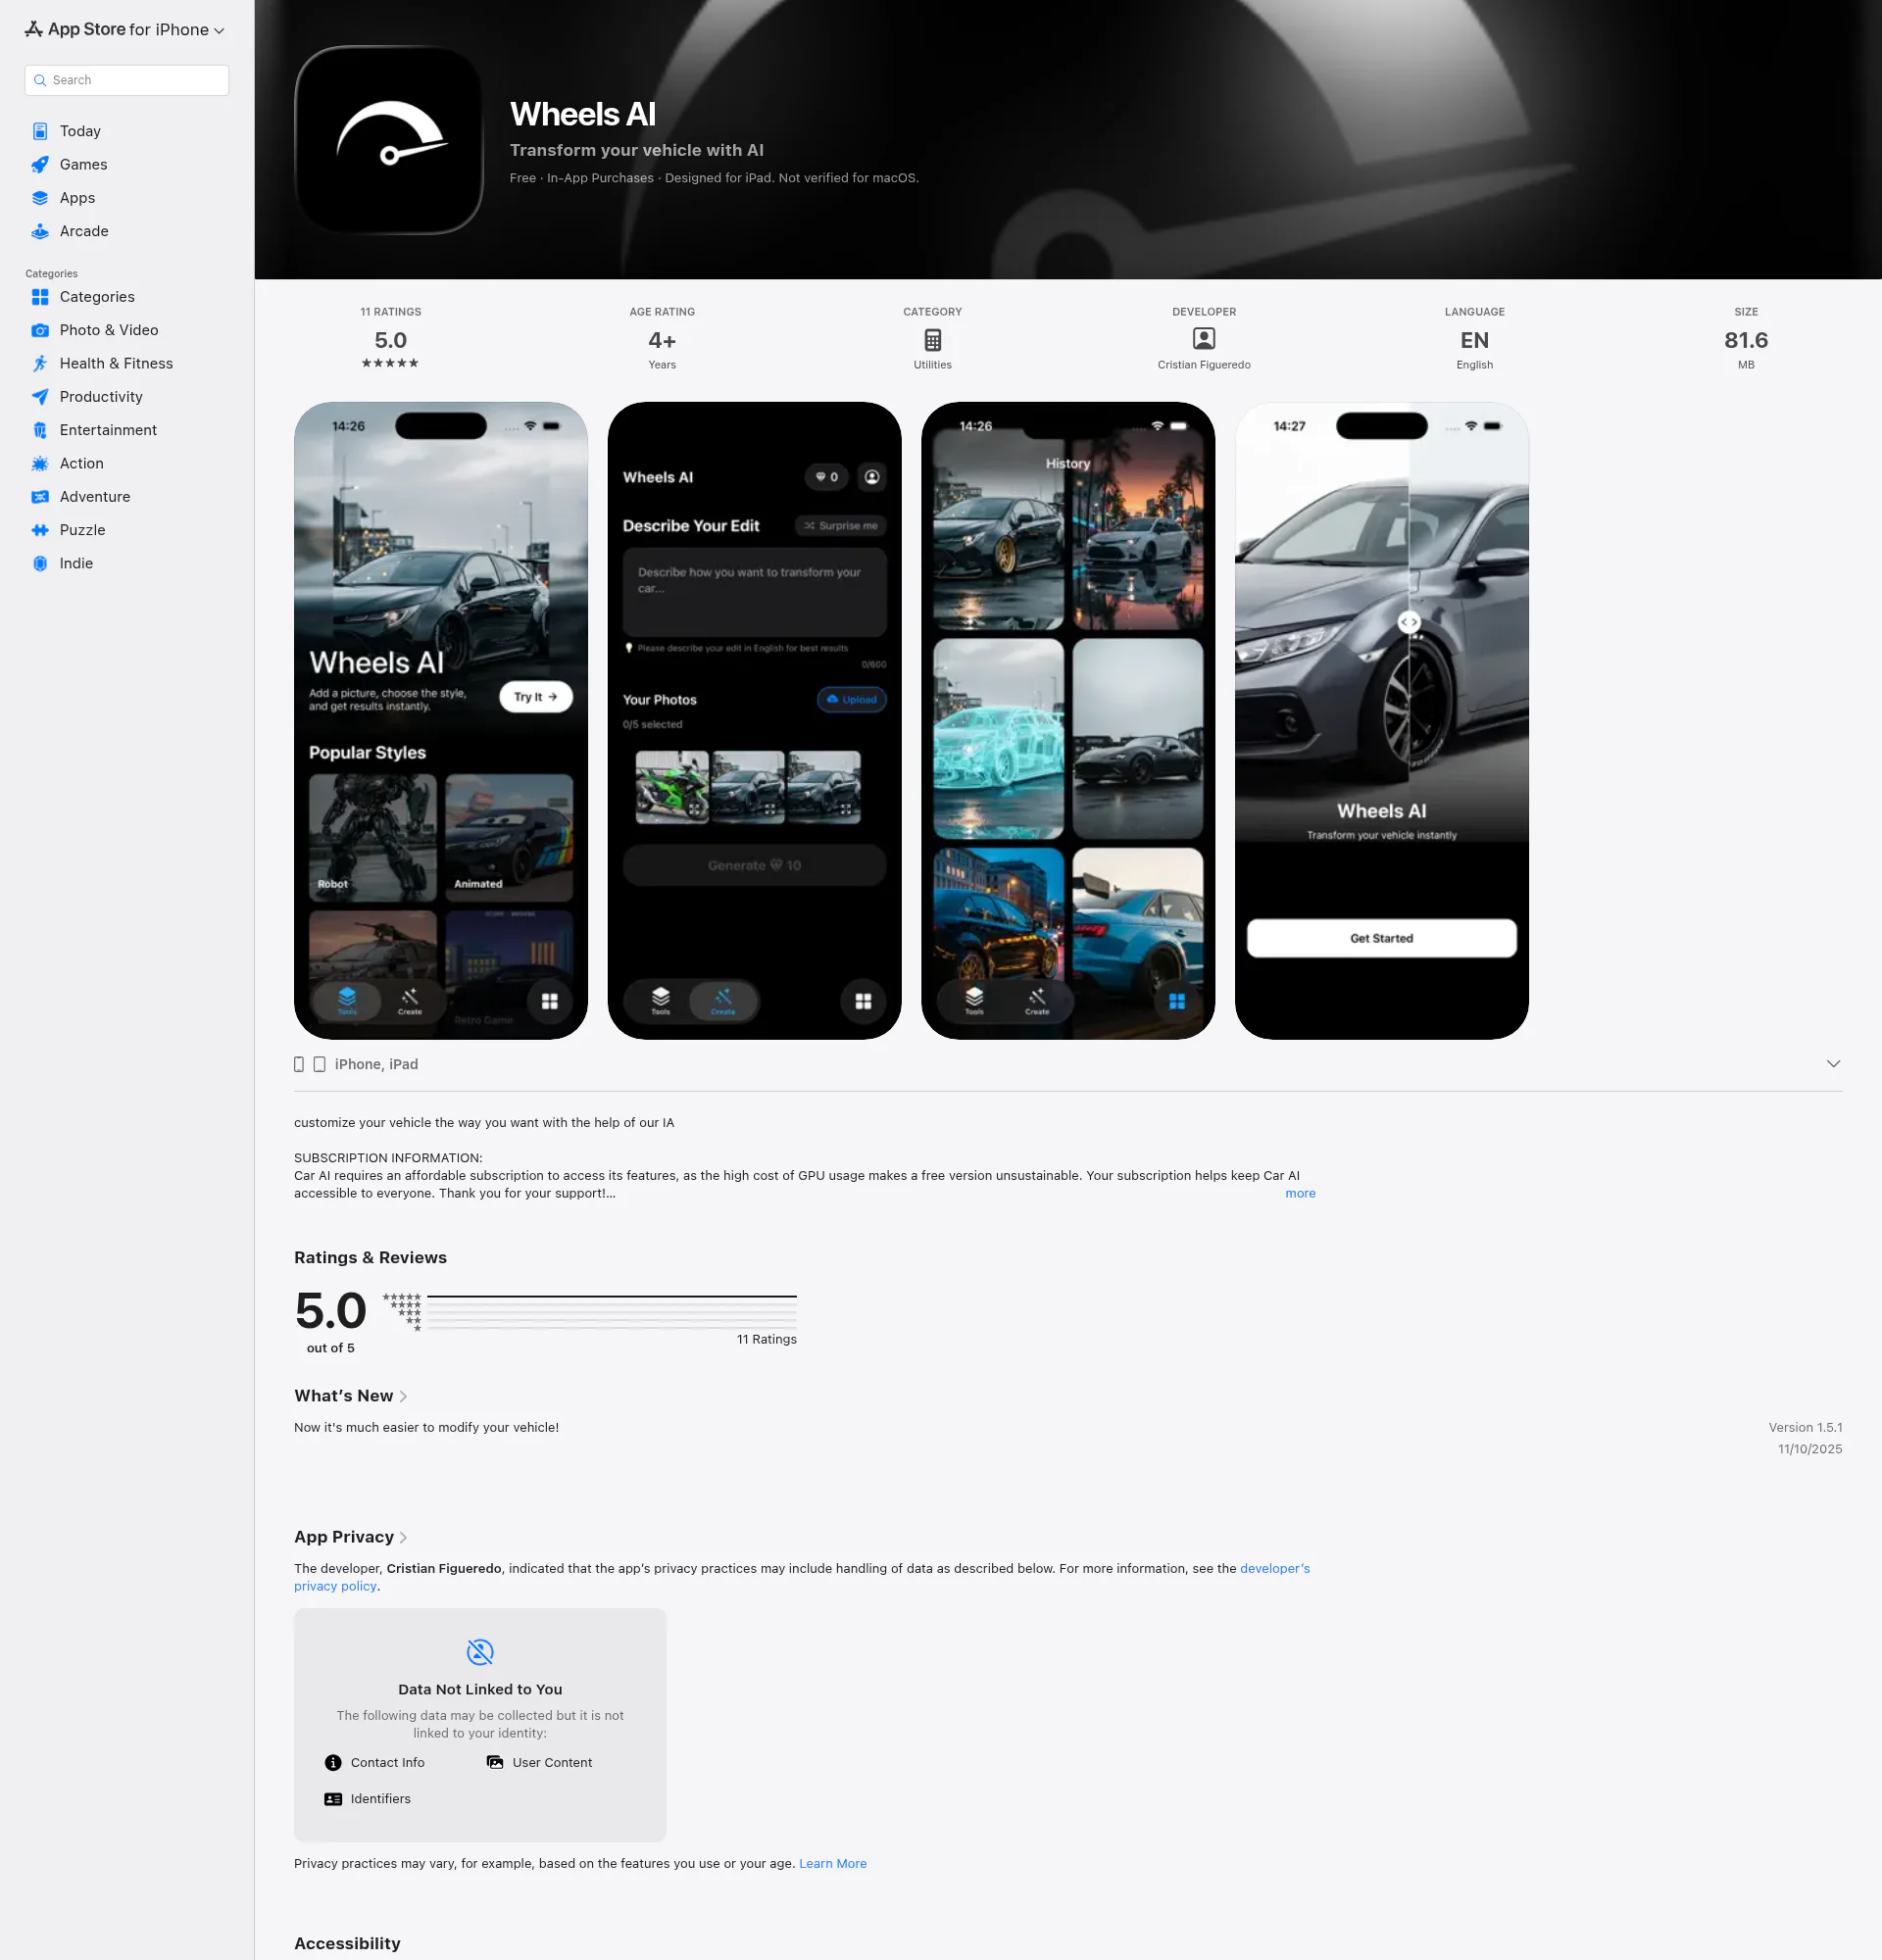Click the Search input field
Image resolution: width=1882 pixels, height=1960 pixels.
tap(127, 80)
